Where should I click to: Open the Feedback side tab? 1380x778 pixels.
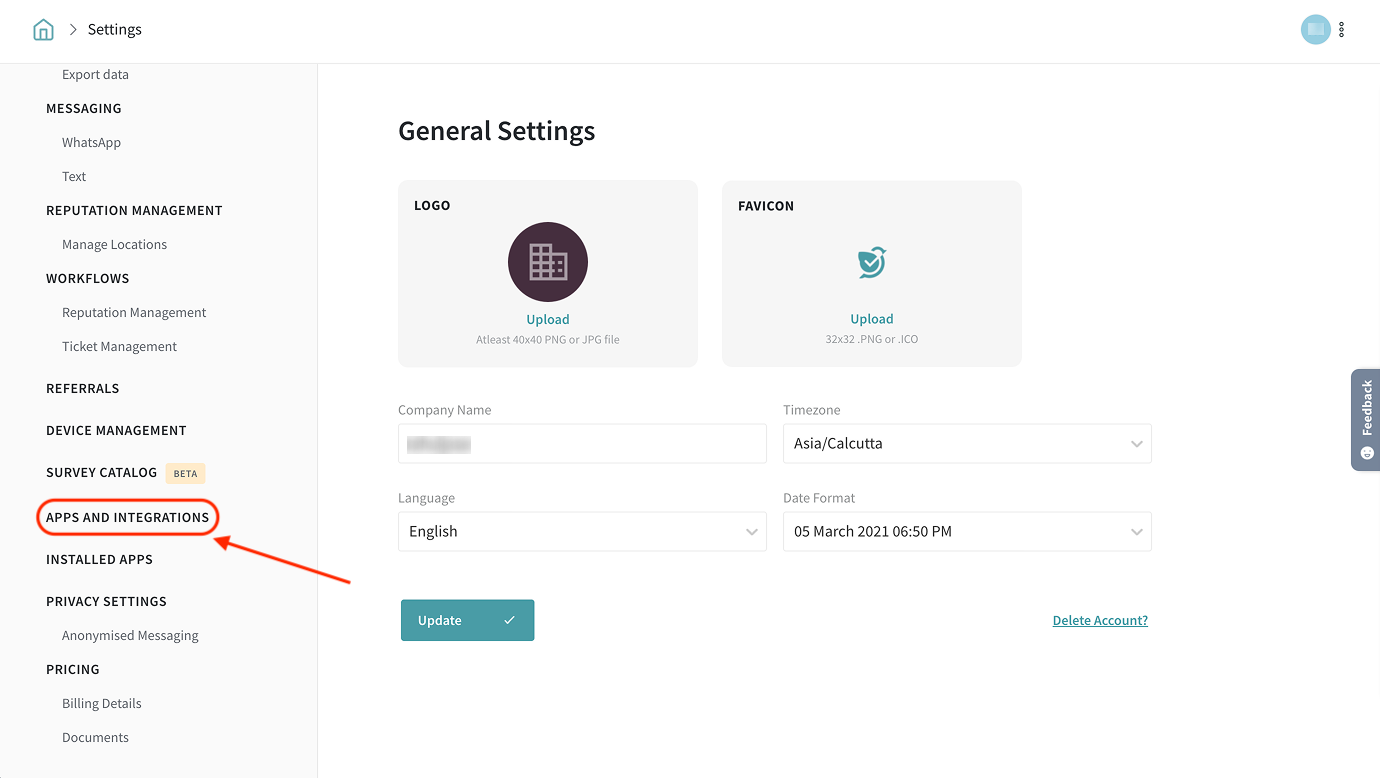1366,419
